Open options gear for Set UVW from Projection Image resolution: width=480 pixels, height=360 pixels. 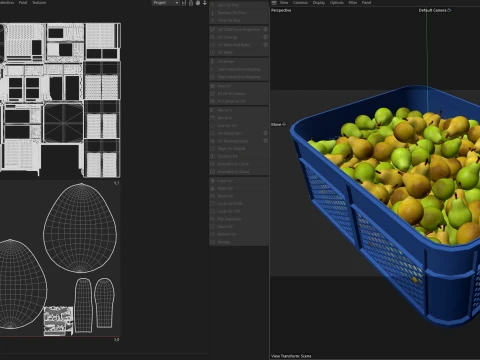[x=265, y=29]
